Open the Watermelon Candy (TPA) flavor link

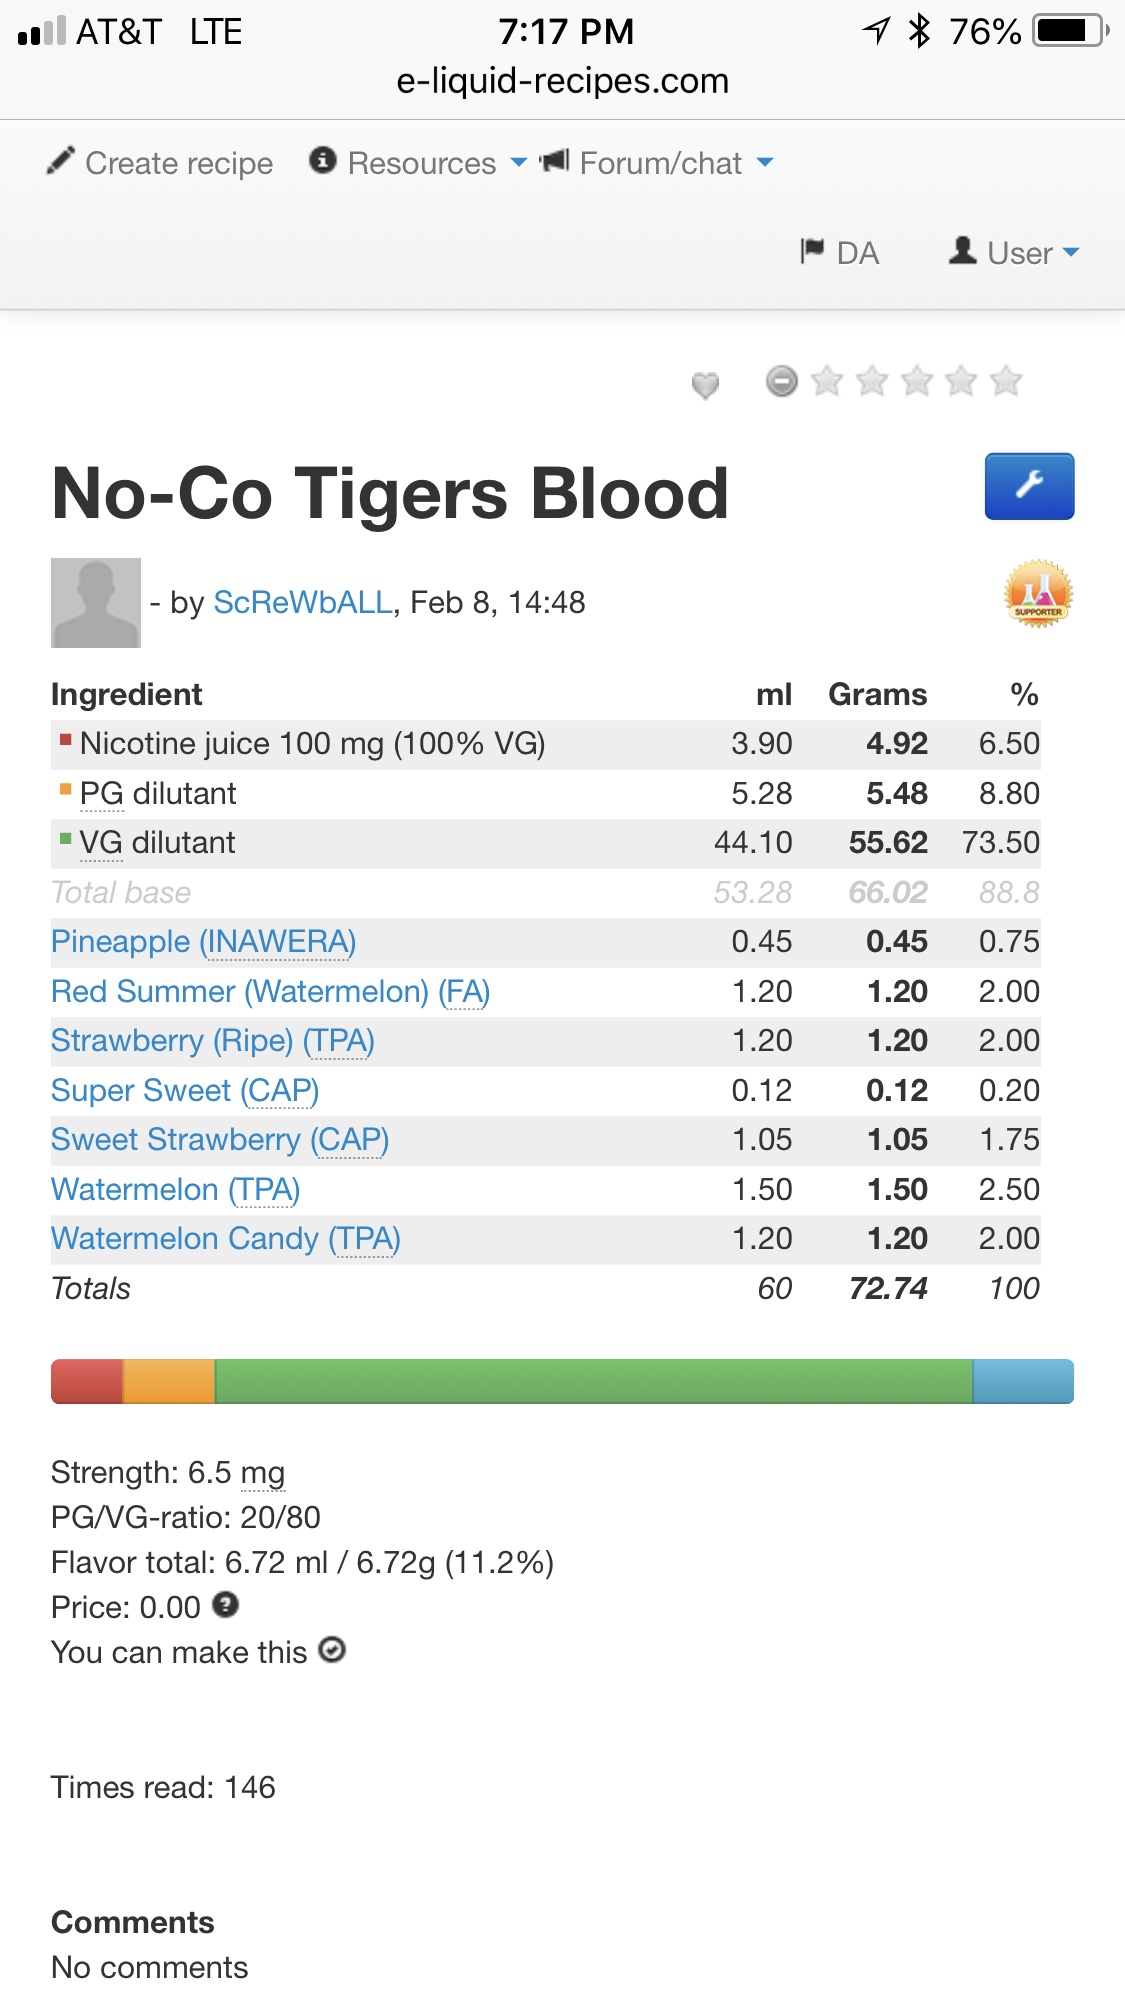(x=225, y=1239)
